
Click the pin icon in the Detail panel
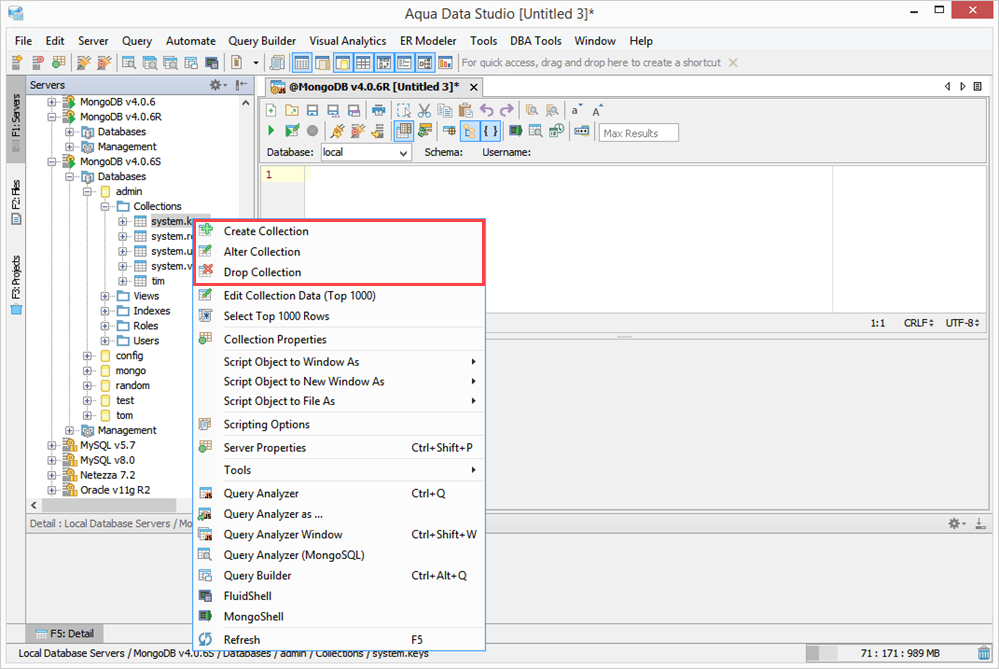point(980,523)
